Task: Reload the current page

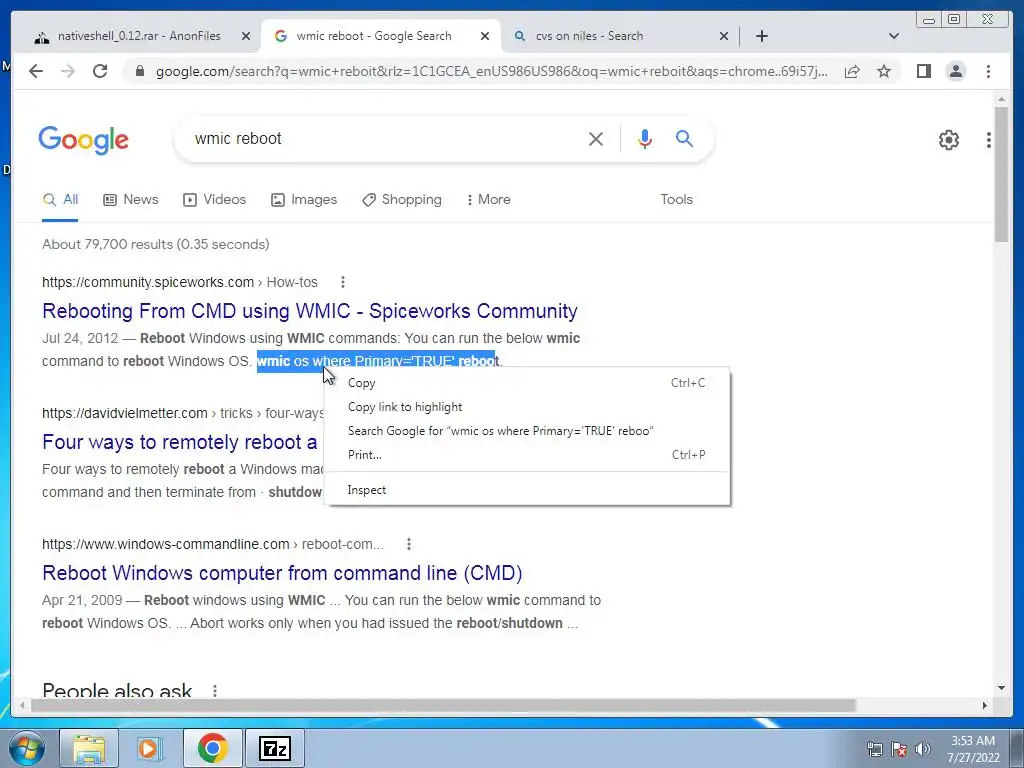Action: 100,71
